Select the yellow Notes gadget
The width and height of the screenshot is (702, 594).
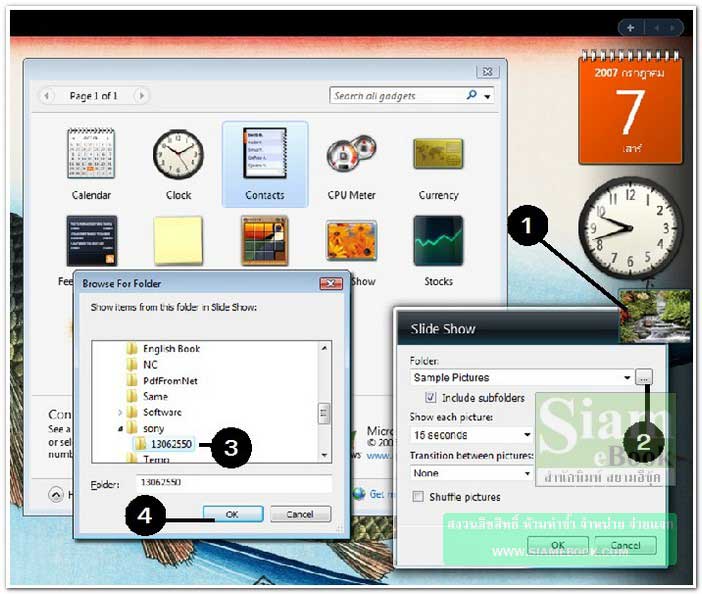pyautogui.click(x=178, y=240)
